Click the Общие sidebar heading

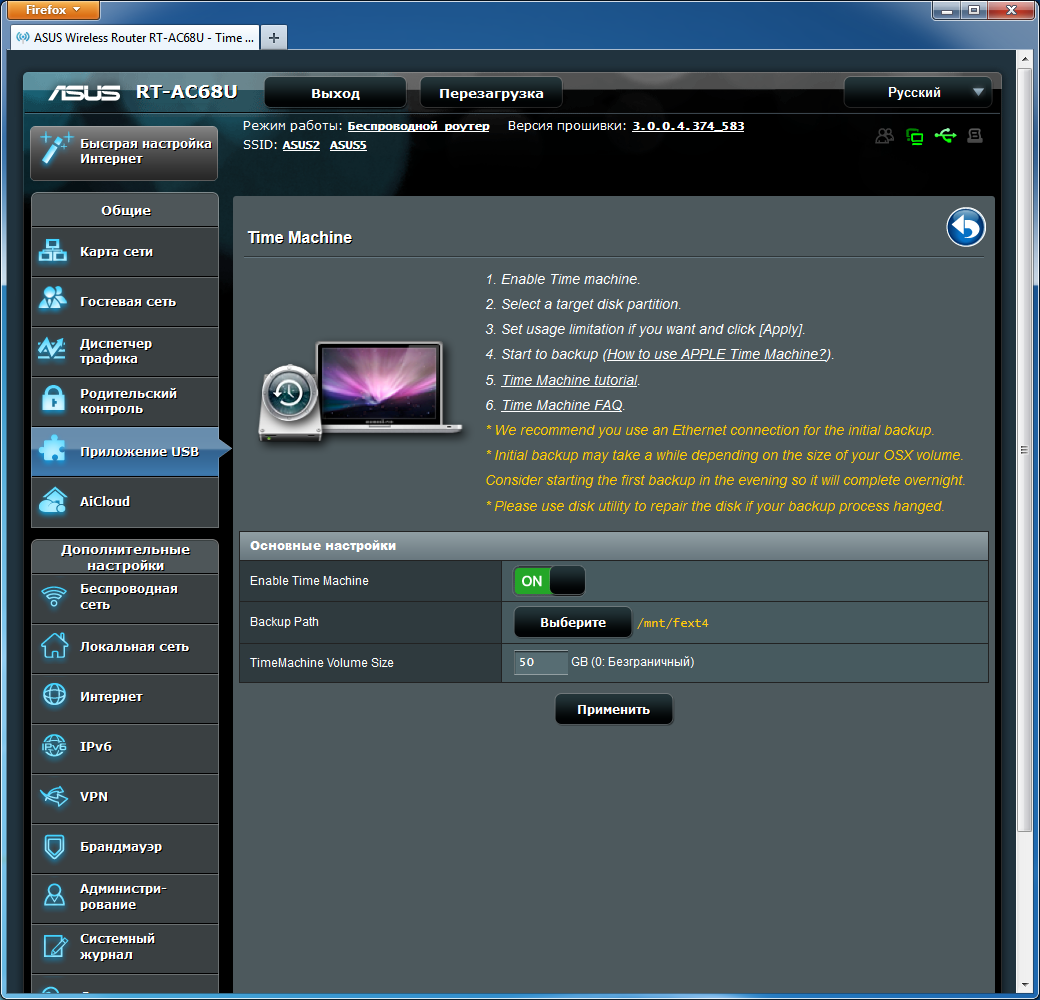tap(125, 210)
